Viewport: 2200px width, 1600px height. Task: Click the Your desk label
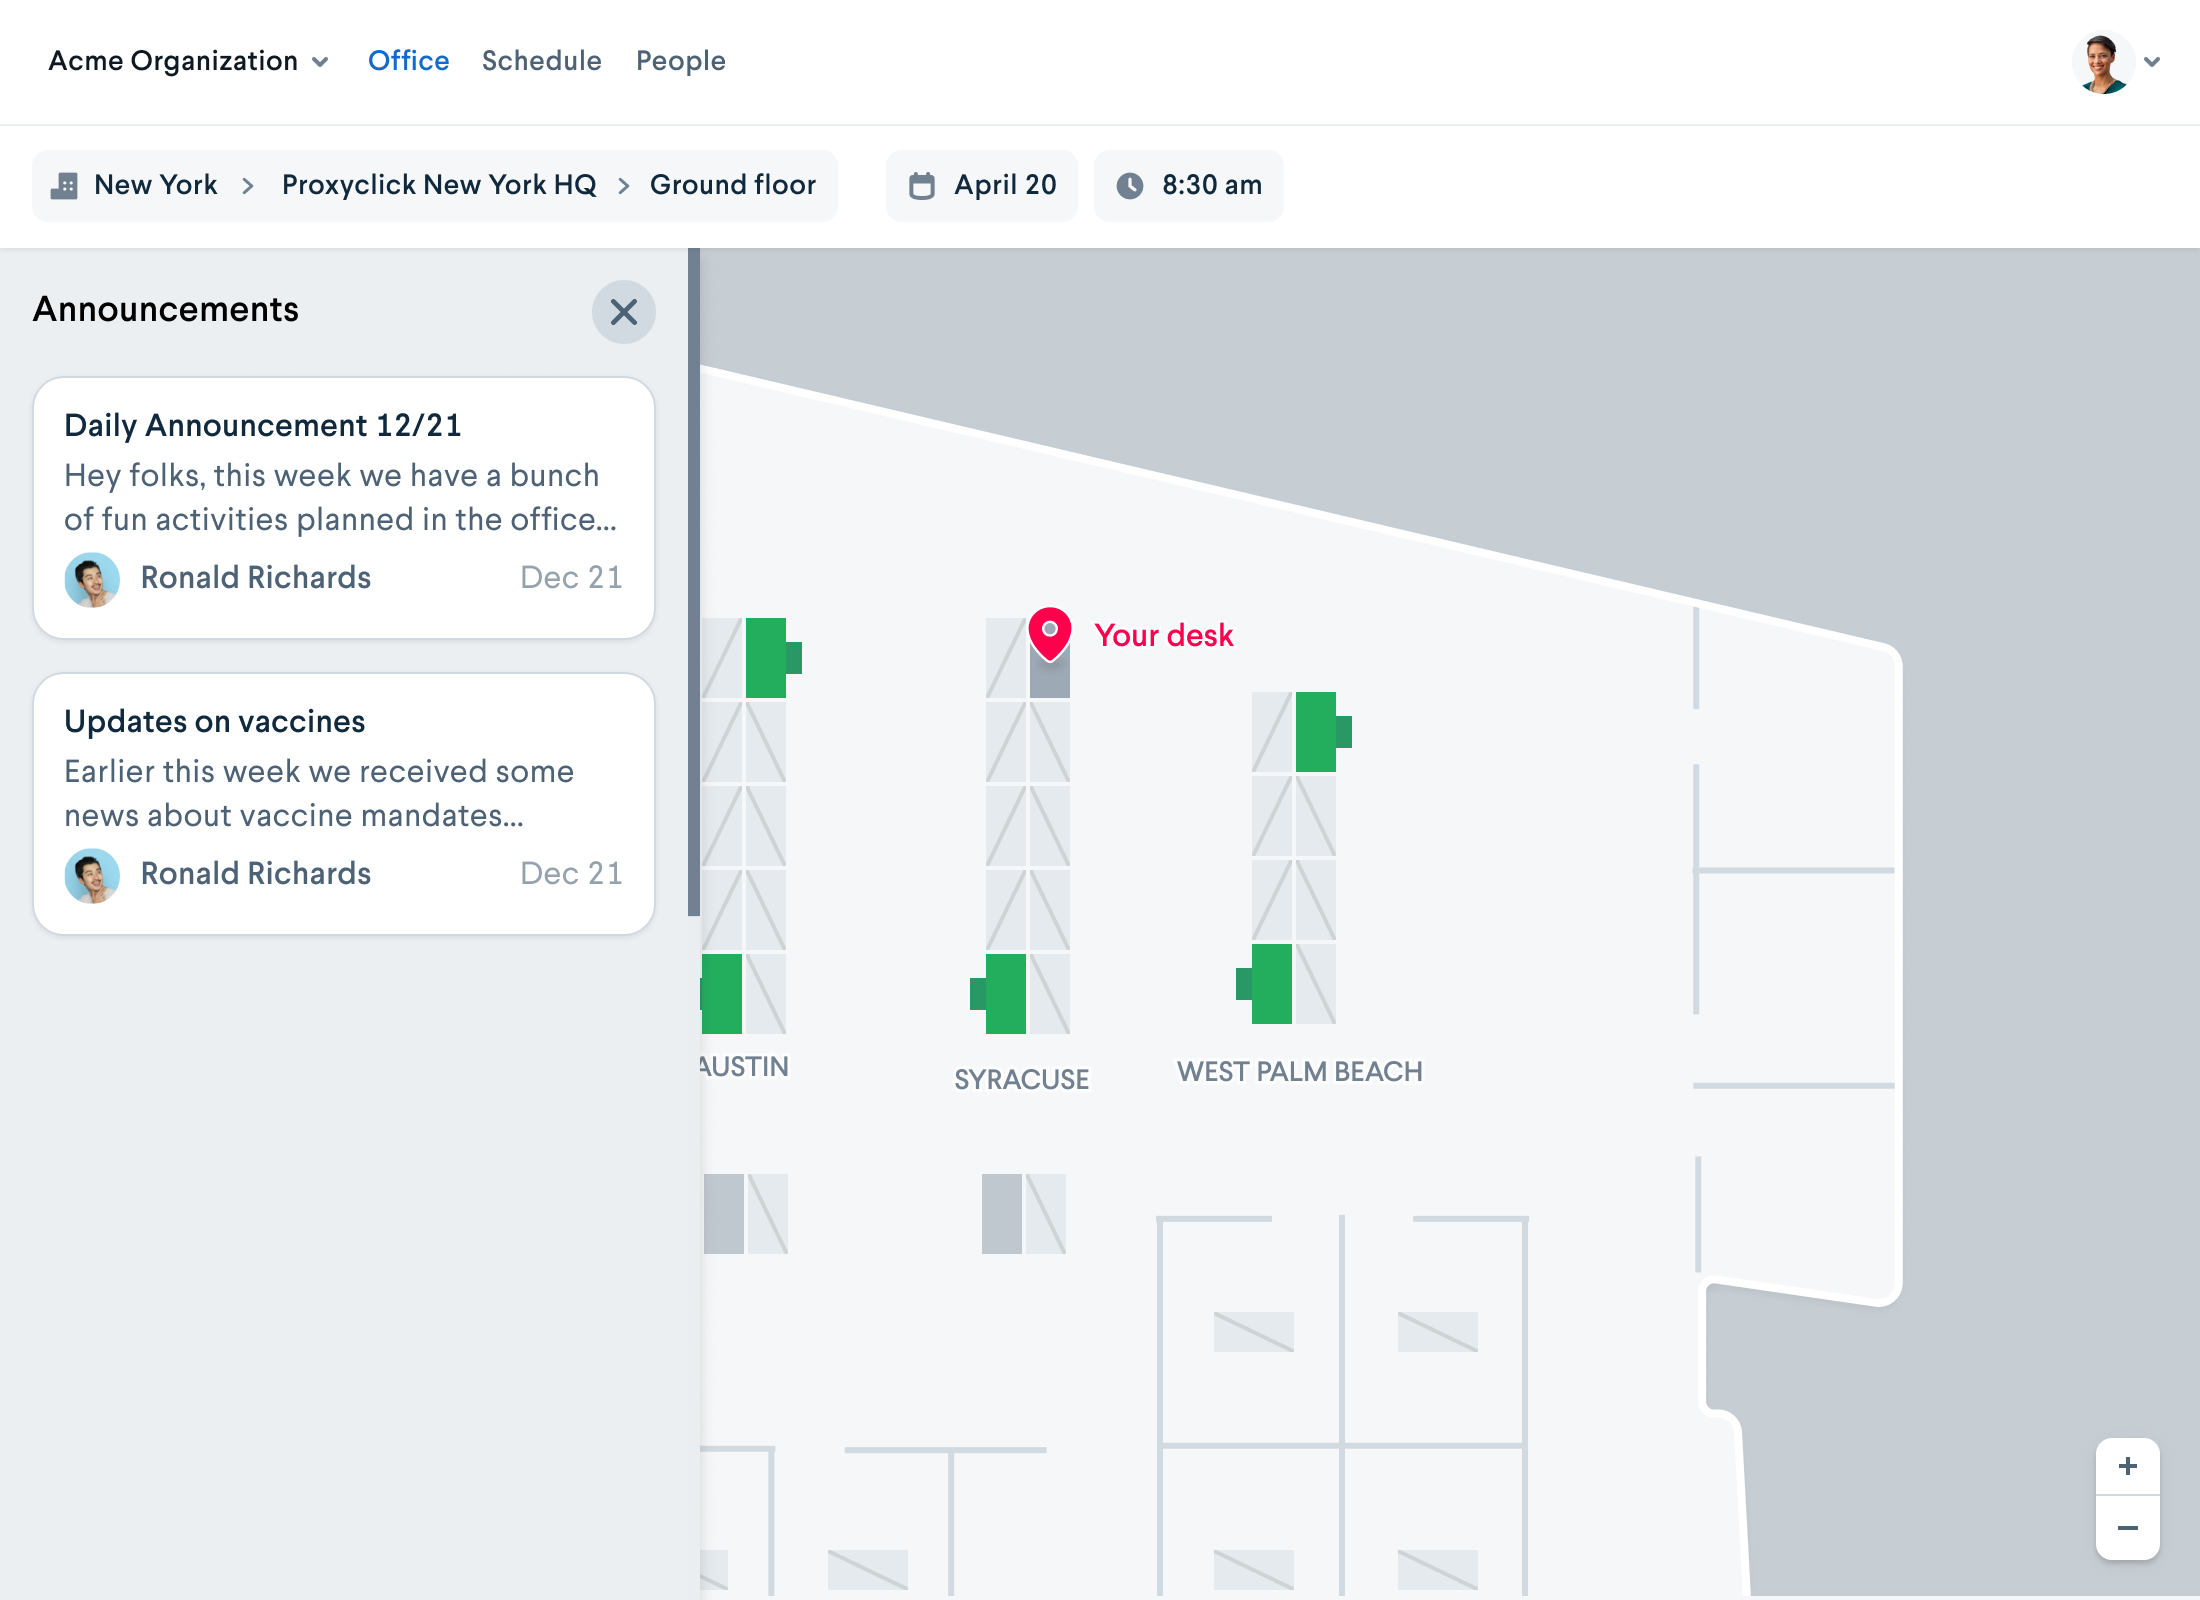point(1164,635)
